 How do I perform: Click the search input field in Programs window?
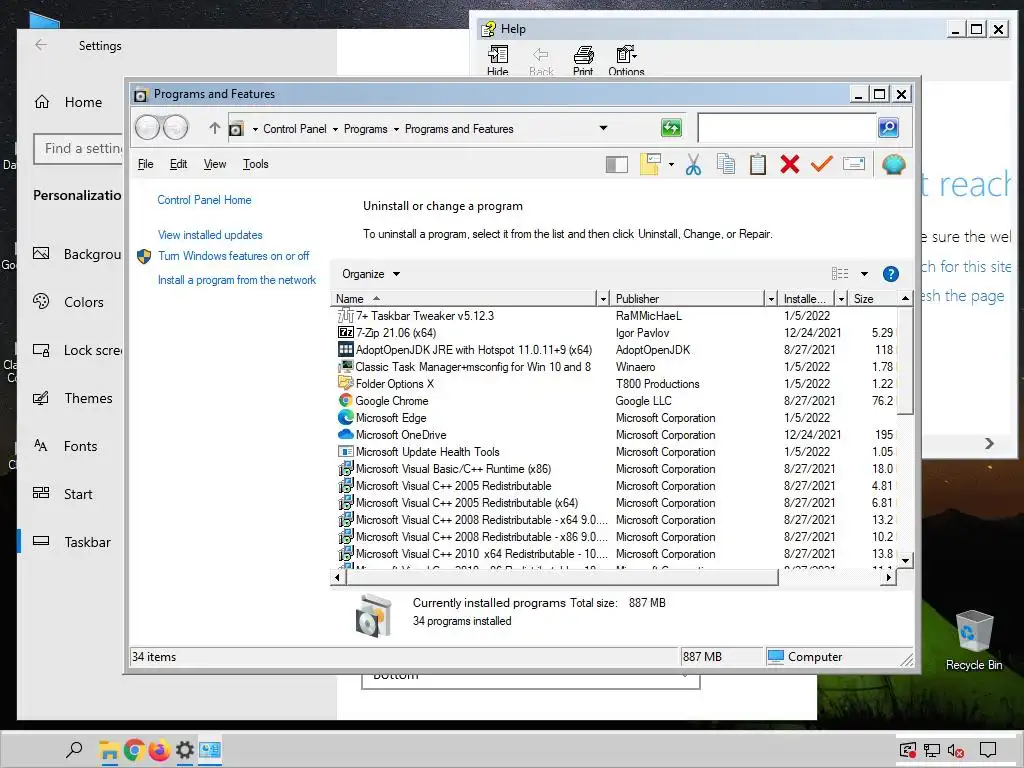pyautogui.click(x=787, y=127)
